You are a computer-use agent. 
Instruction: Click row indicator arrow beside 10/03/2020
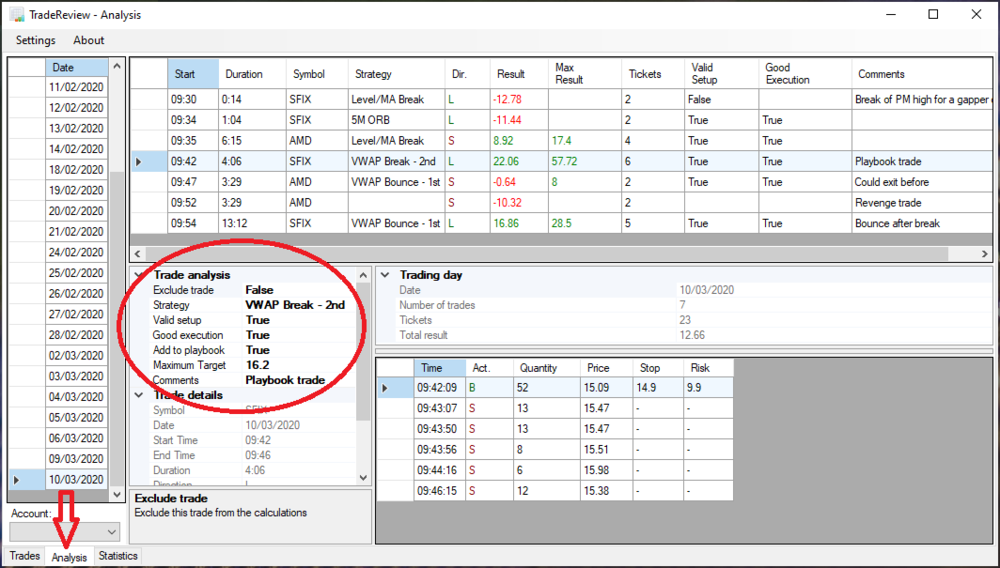coord(13,480)
